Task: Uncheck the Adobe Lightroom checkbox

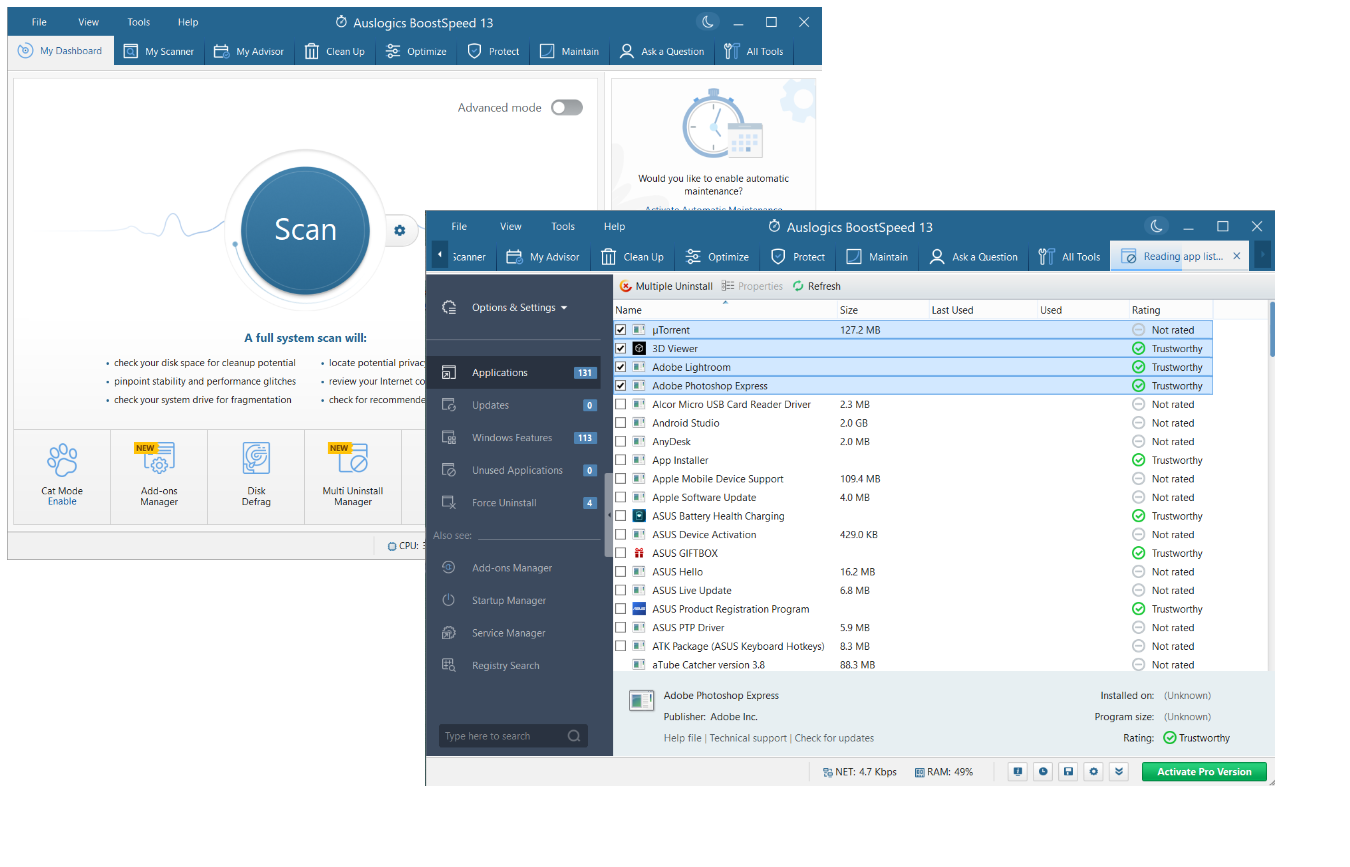Action: 620,367
